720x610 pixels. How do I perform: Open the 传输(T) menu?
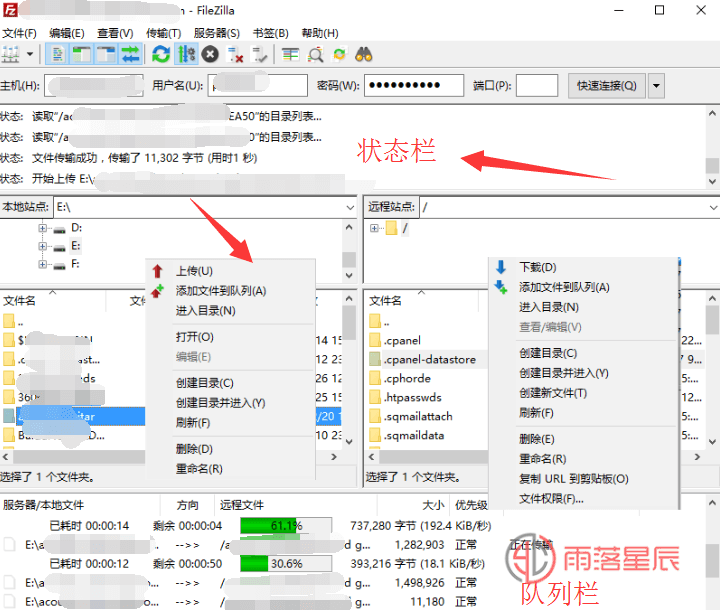163,33
